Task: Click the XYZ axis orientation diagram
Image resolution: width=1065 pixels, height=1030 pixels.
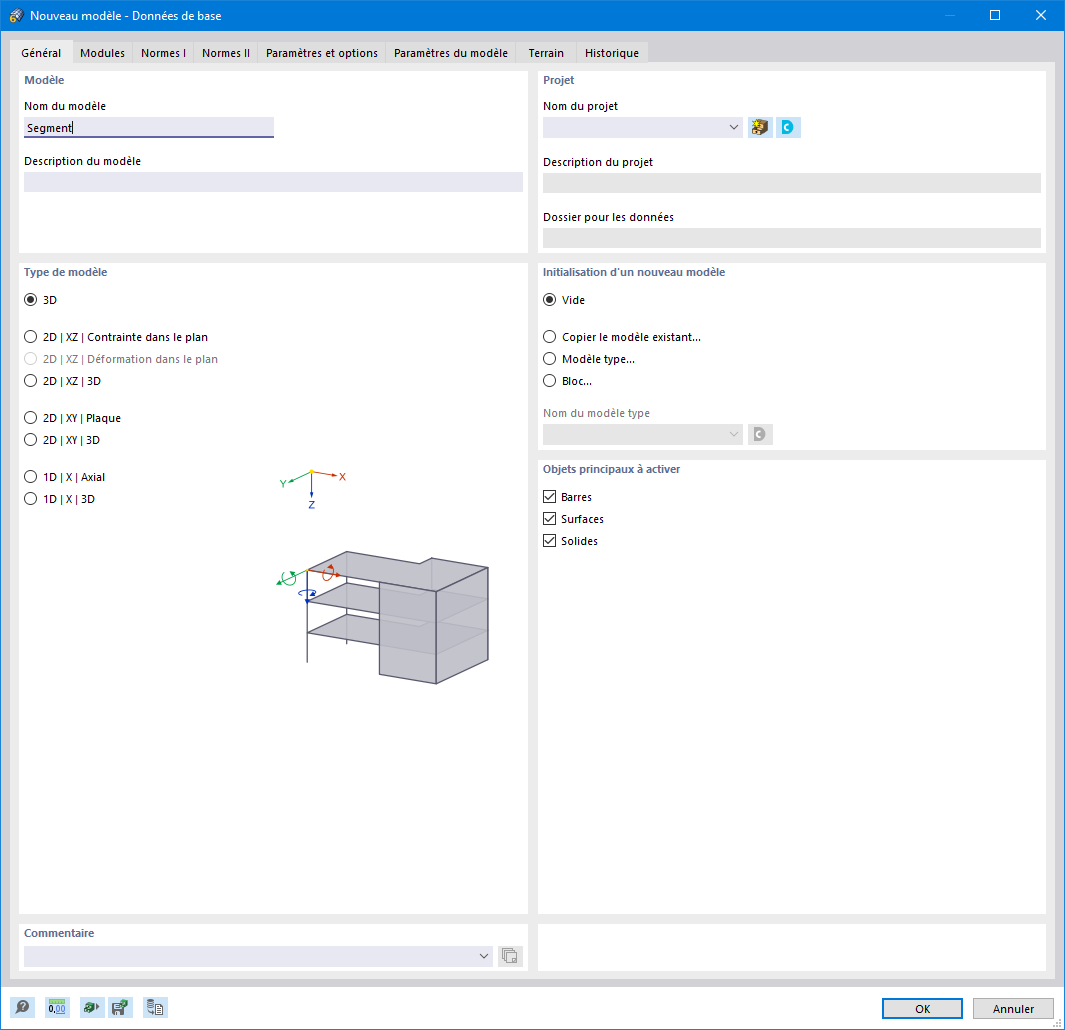Action: coord(312,489)
